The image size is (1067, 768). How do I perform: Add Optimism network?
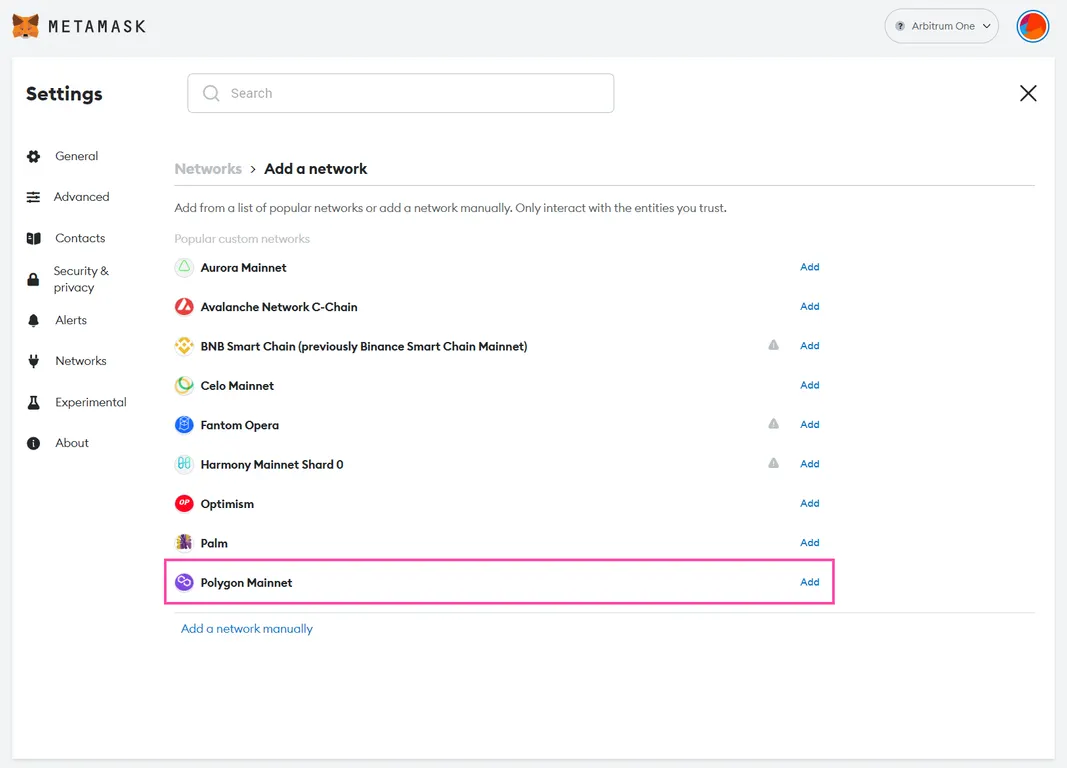(x=809, y=503)
